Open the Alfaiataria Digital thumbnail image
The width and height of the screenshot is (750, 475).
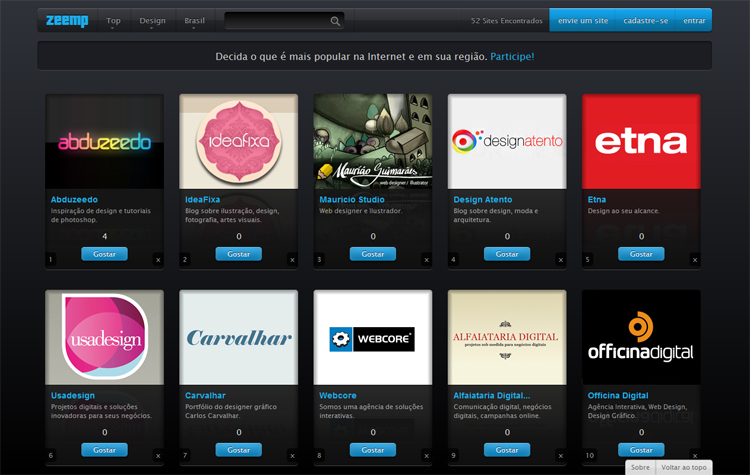point(507,337)
